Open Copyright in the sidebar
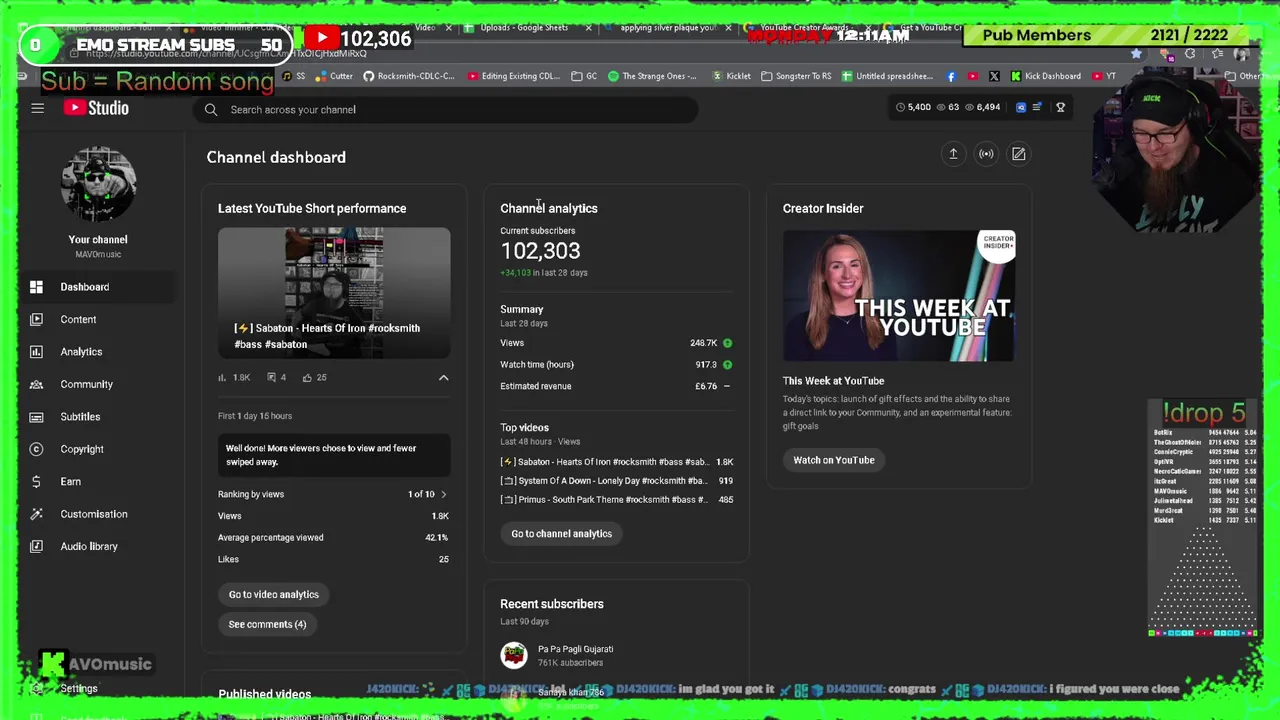Viewport: 1280px width, 720px height. (x=82, y=449)
